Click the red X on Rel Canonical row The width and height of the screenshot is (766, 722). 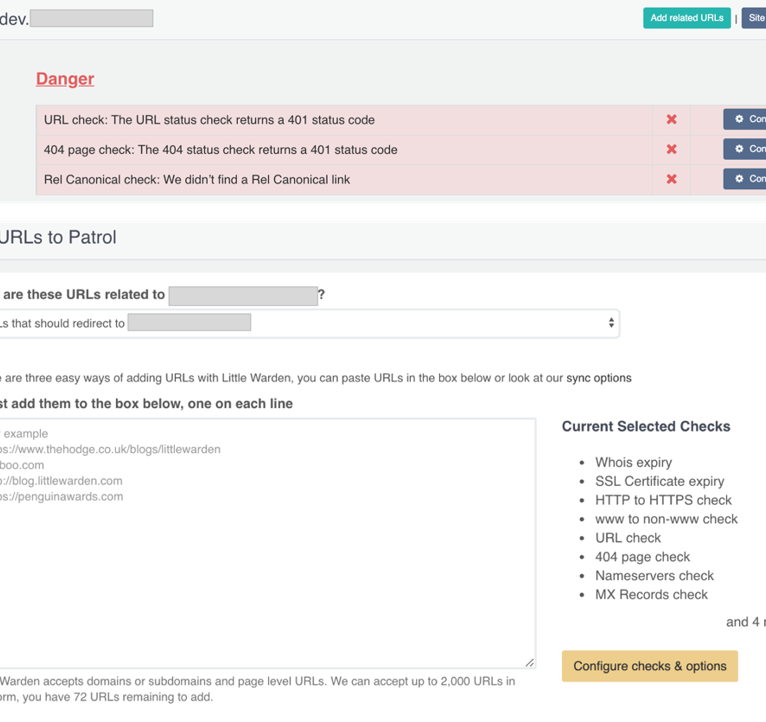pyautogui.click(x=671, y=180)
